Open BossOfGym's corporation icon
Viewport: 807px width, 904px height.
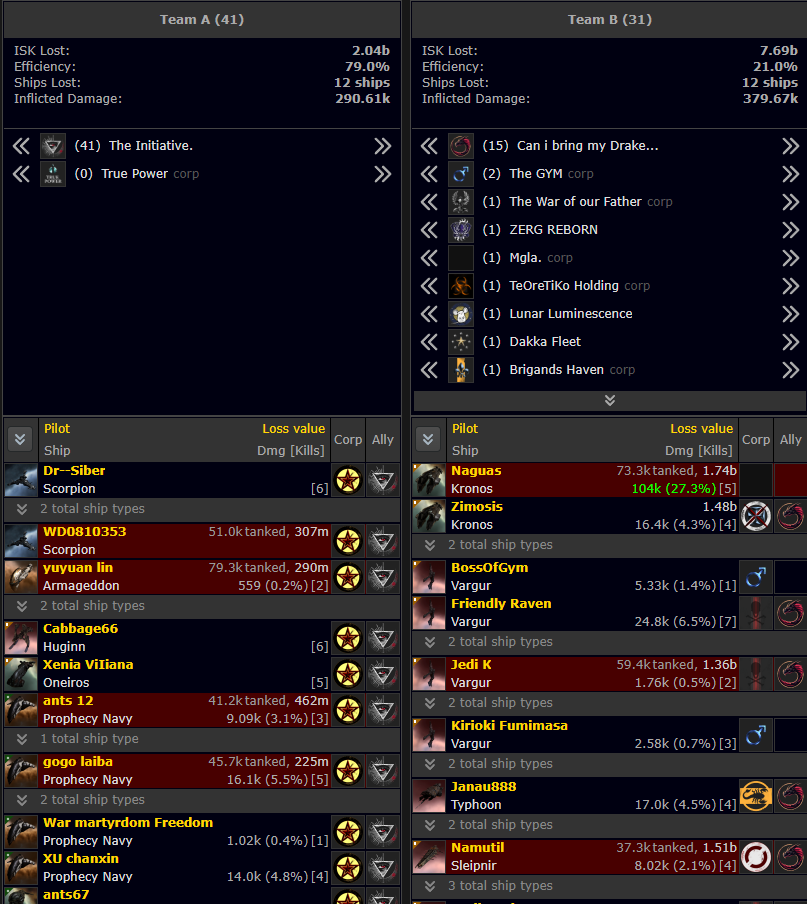click(x=756, y=577)
